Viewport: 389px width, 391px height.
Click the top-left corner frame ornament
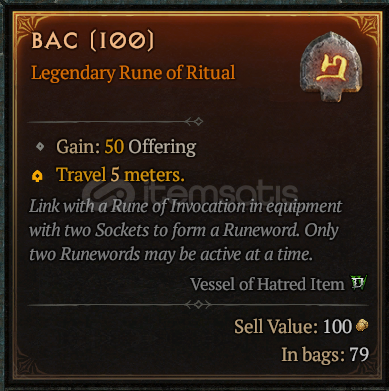pyautogui.click(x=26, y=25)
